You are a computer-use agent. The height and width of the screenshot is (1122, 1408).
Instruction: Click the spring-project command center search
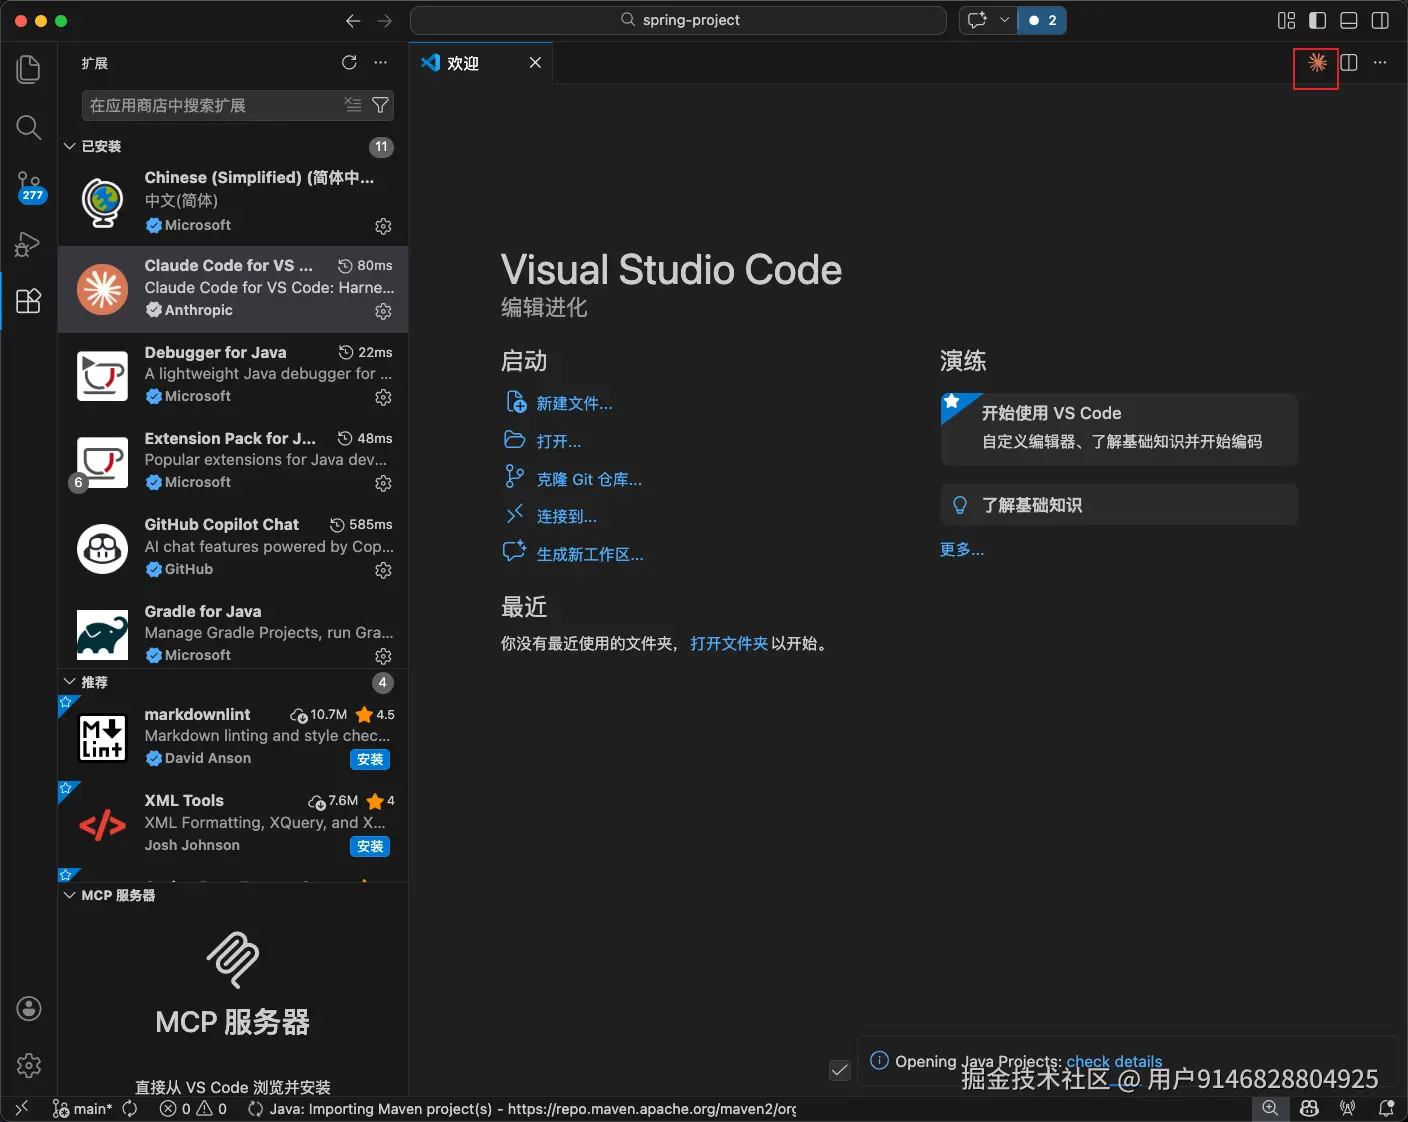tap(679, 20)
